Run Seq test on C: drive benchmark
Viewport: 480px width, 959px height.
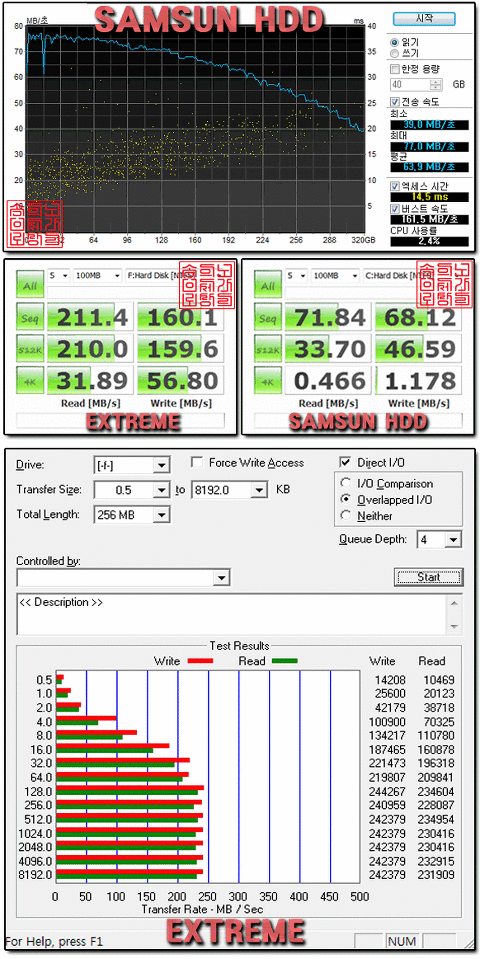click(x=268, y=317)
